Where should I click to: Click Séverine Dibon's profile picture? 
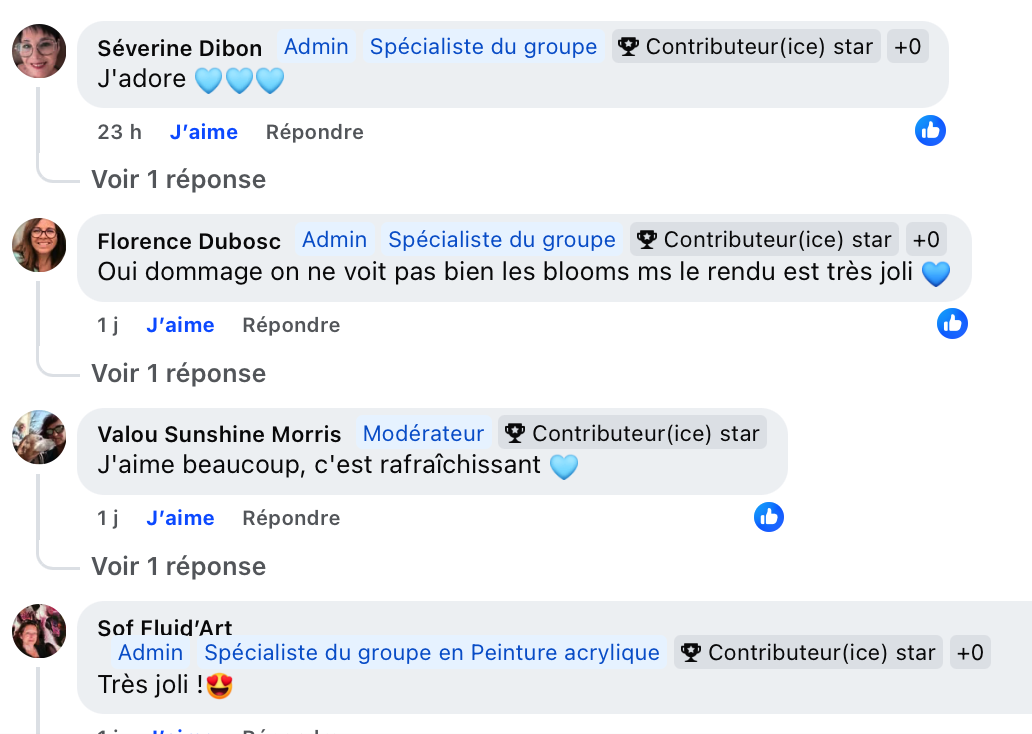39,51
